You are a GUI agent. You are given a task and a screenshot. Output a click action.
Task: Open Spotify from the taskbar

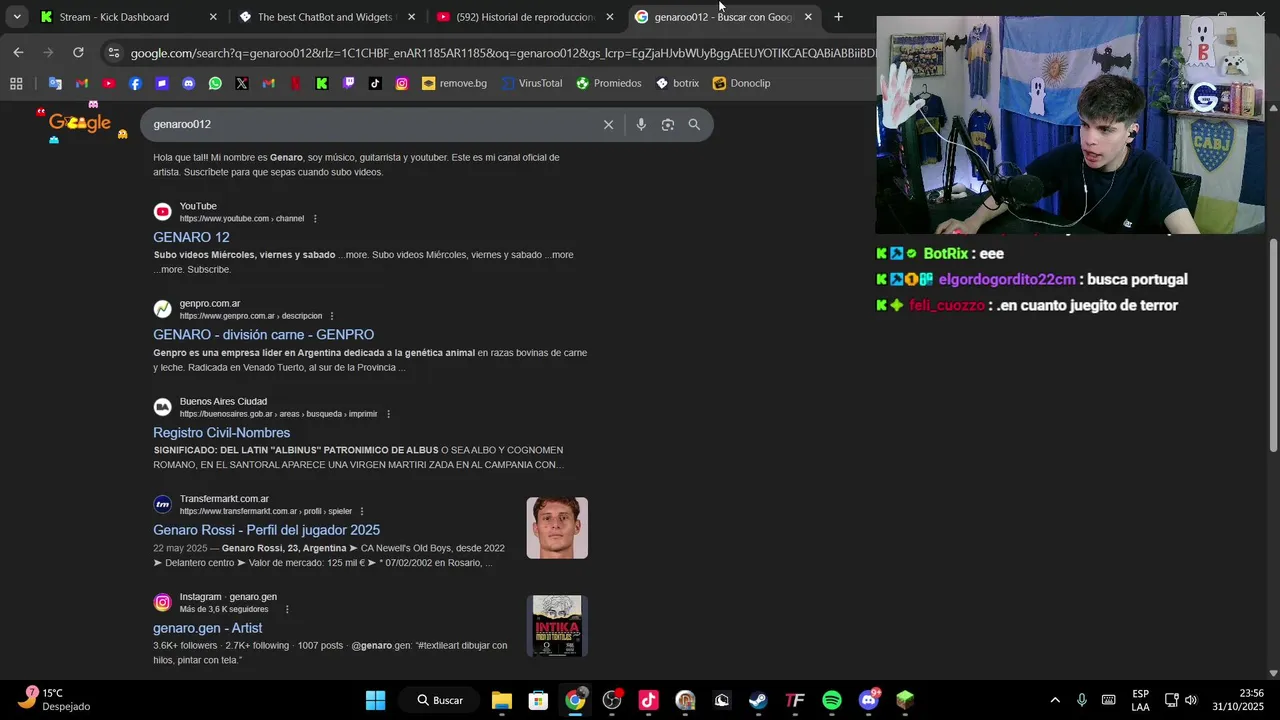coord(832,700)
